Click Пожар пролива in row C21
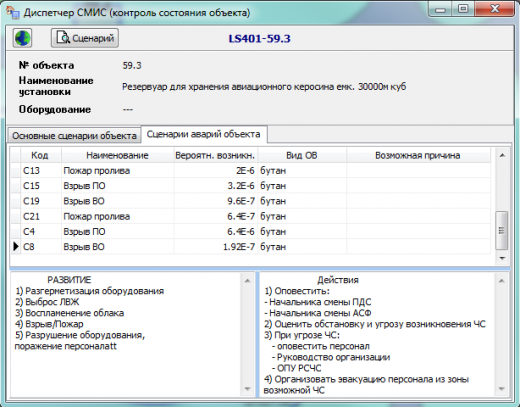 (97, 216)
